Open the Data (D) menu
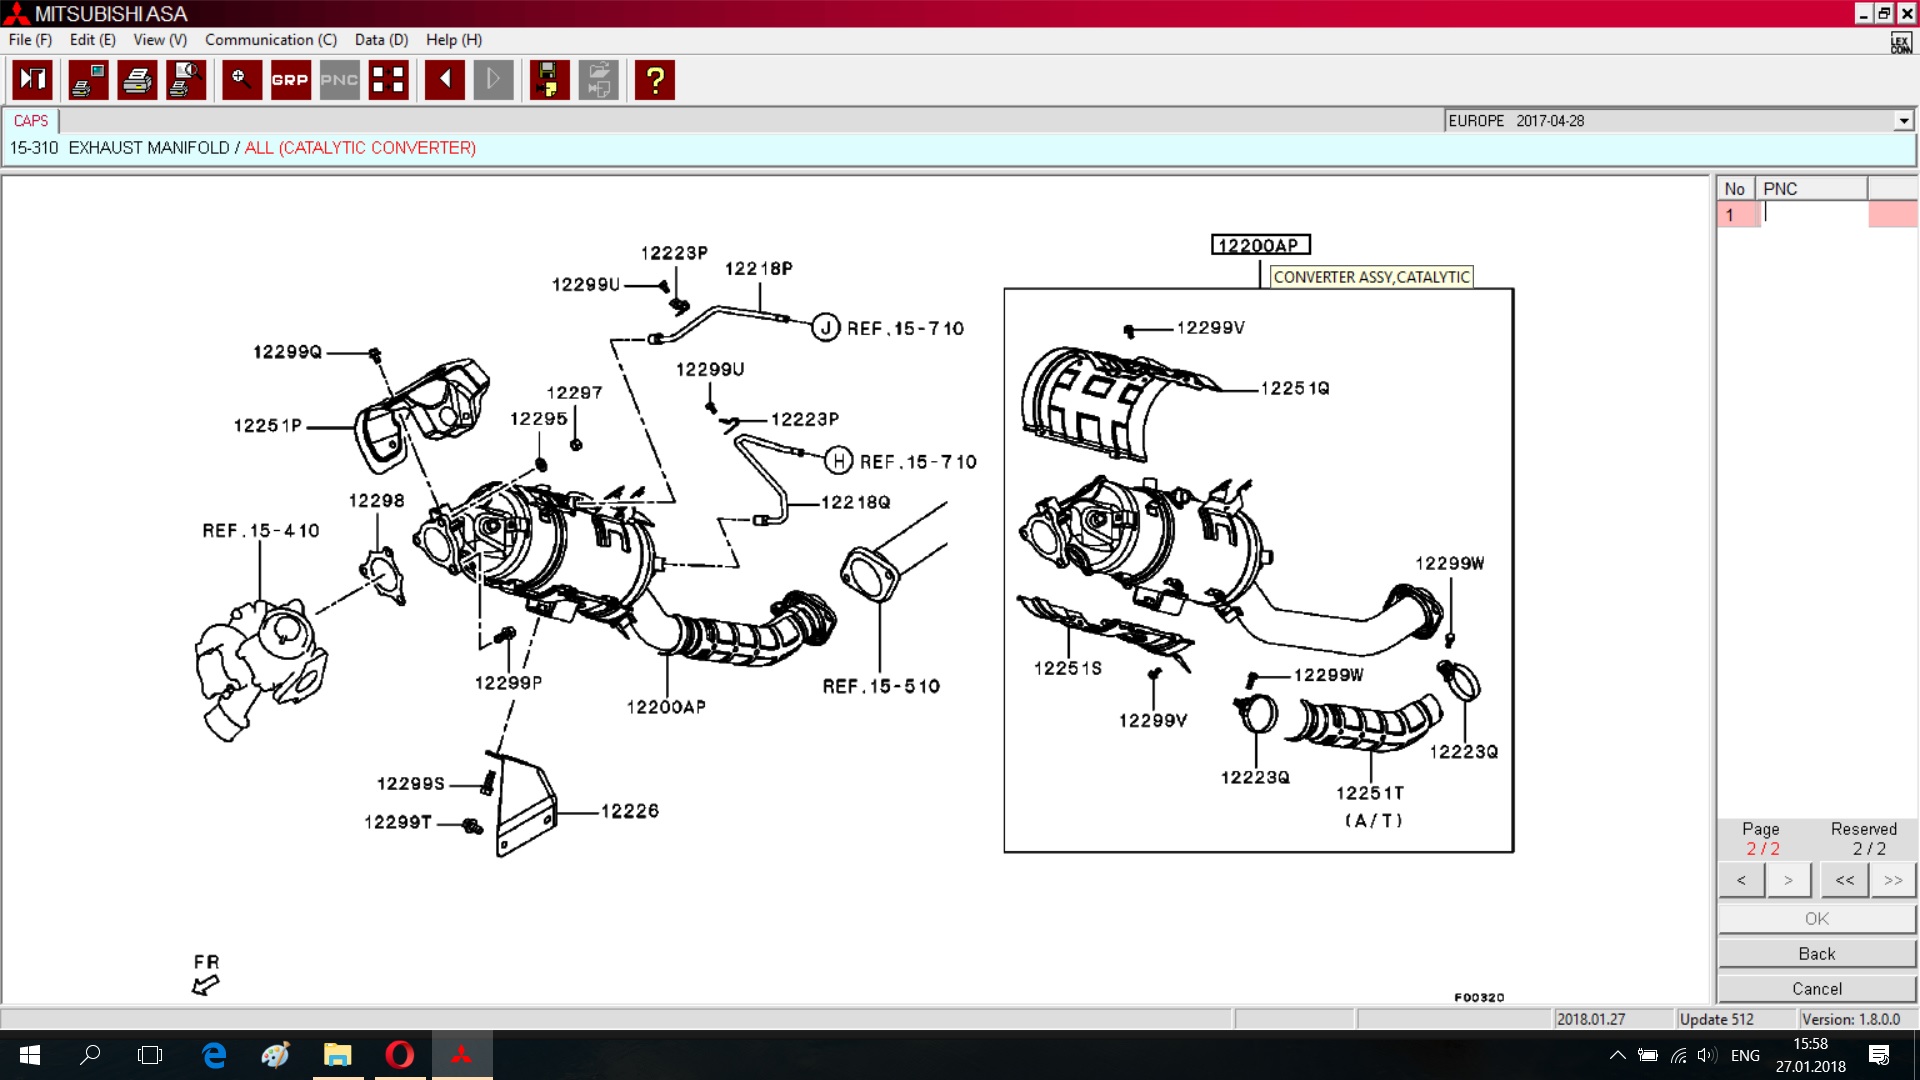The height and width of the screenshot is (1080, 1920). [381, 40]
